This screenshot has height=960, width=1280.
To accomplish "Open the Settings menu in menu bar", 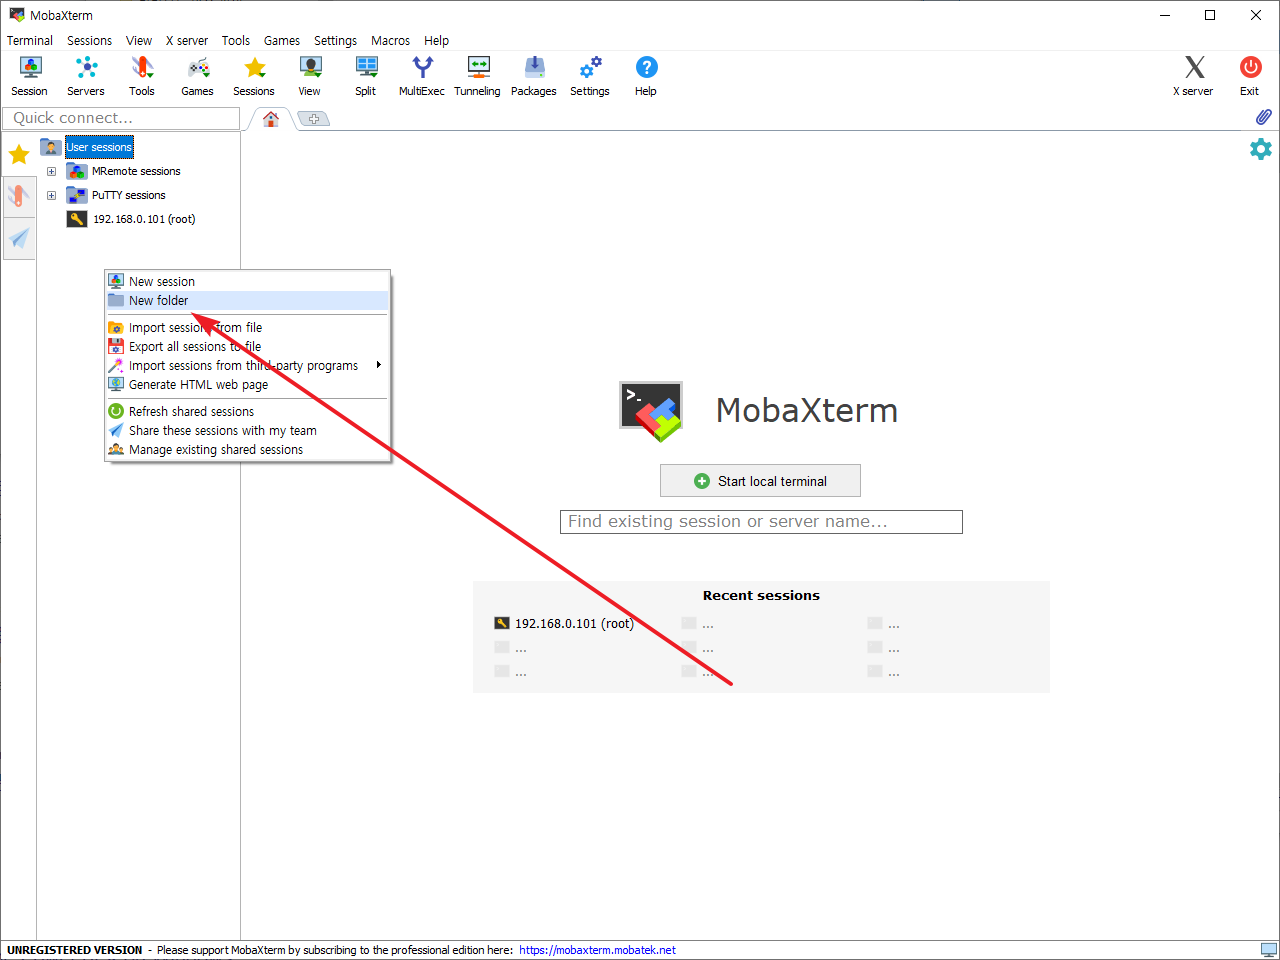I will pyautogui.click(x=336, y=41).
